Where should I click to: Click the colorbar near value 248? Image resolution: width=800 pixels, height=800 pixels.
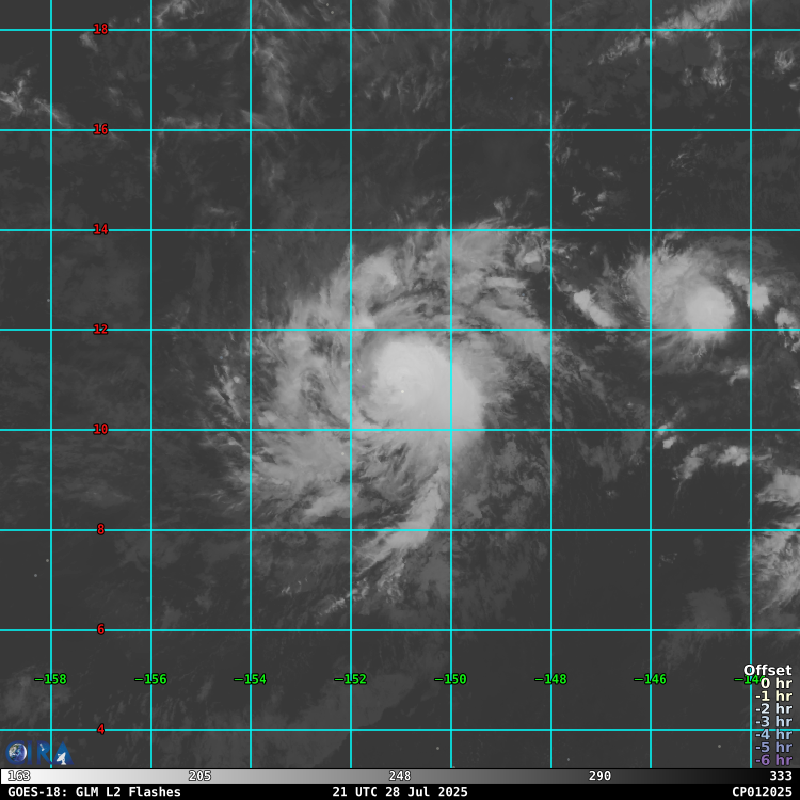tap(400, 776)
